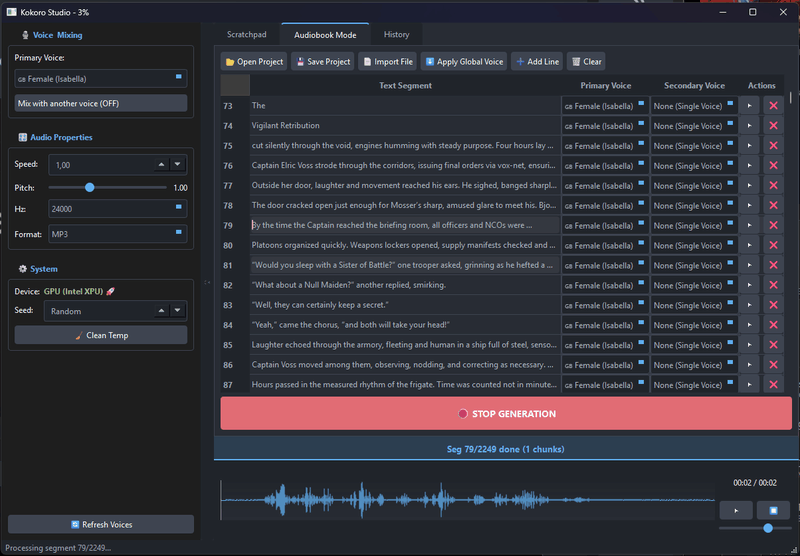Click the Save Project button

[x=323, y=61]
